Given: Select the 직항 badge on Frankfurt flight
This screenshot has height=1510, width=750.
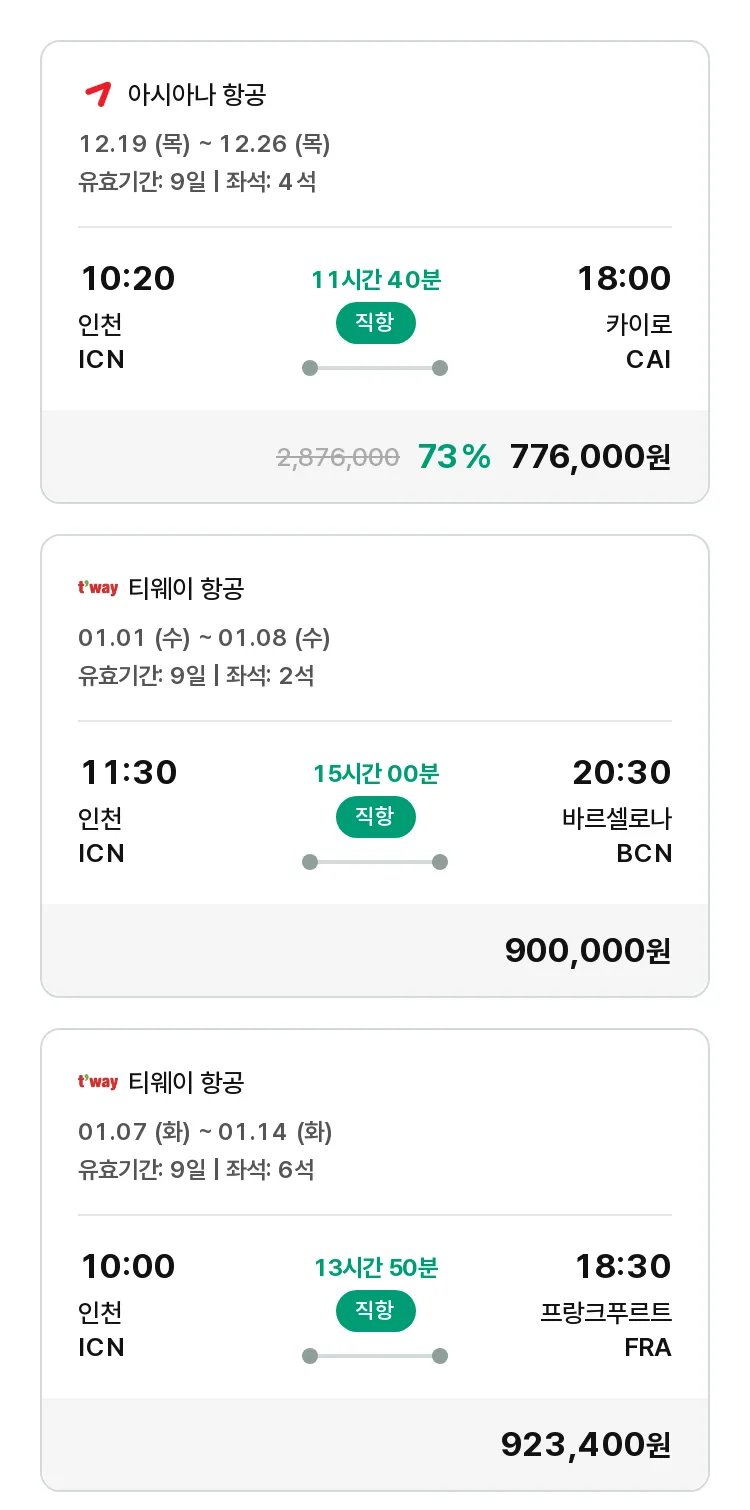Looking at the screenshot, I should coord(375,1311).
